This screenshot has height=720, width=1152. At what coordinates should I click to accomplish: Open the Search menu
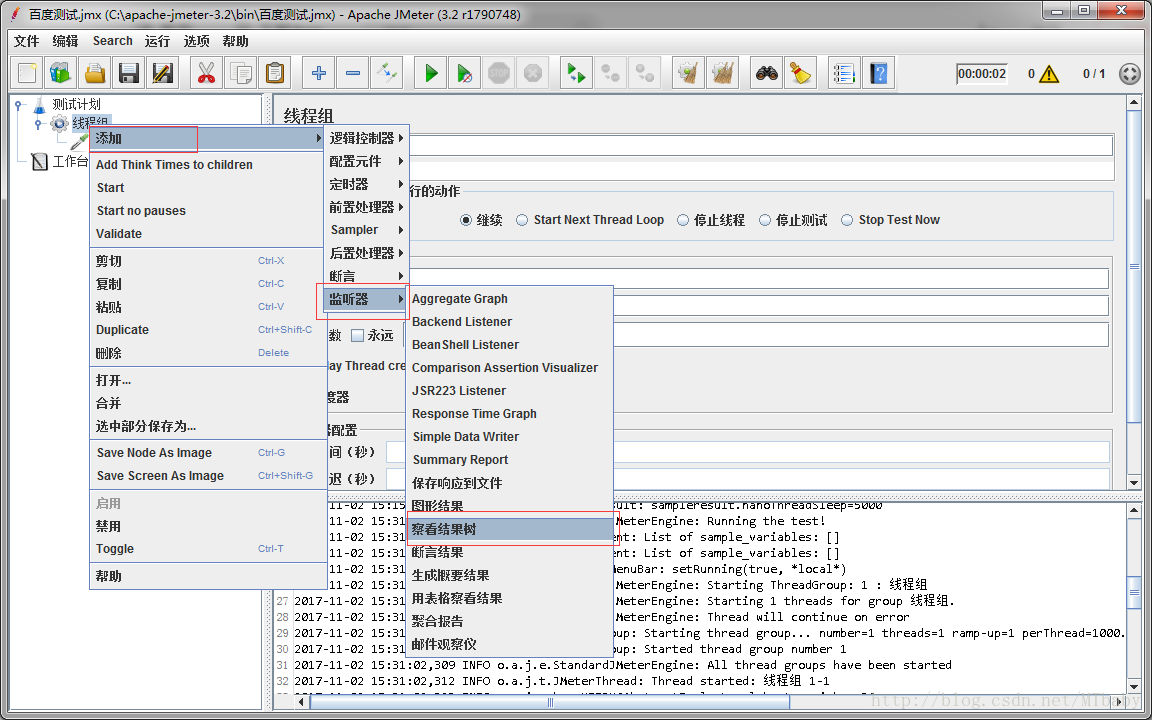point(112,41)
